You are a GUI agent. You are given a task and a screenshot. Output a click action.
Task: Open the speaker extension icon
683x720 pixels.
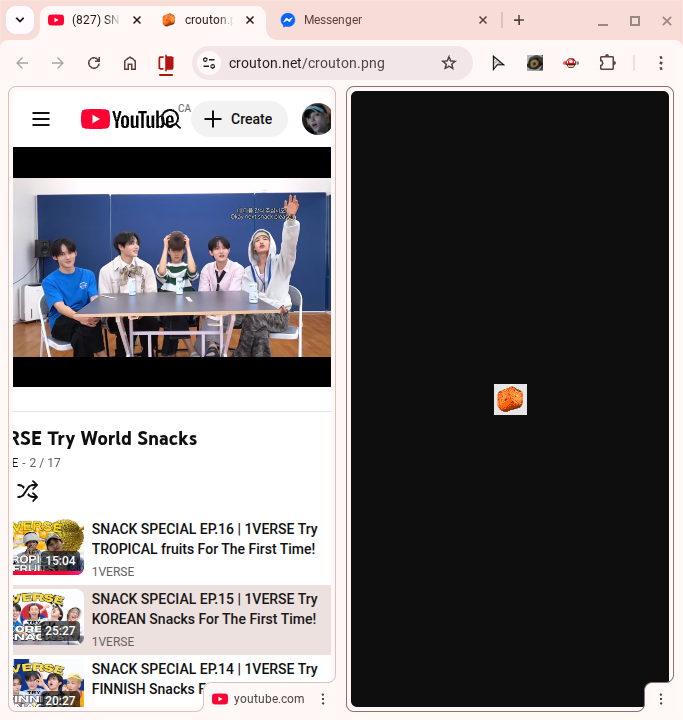click(x=535, y=63)
